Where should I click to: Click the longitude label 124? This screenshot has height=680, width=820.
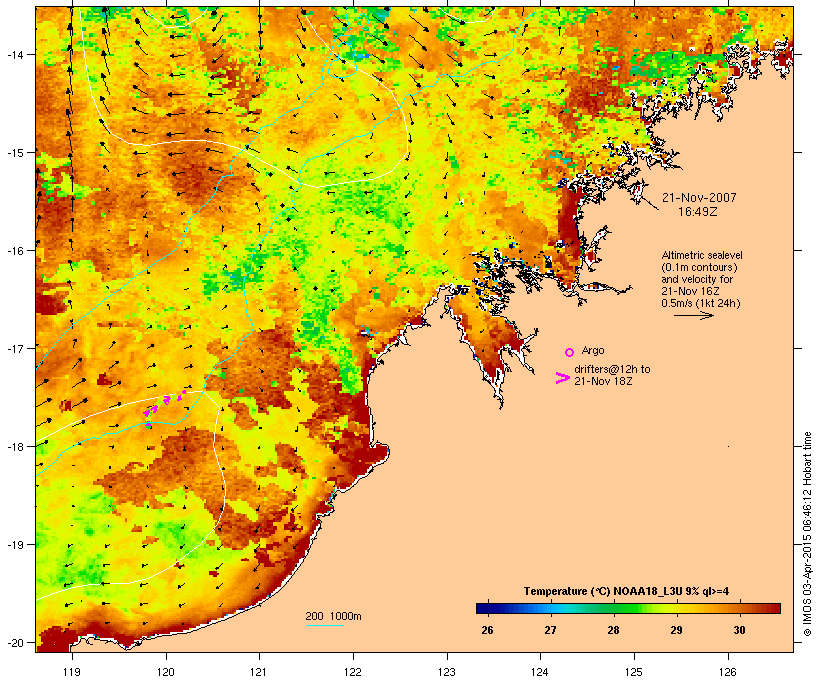[540, 672]
